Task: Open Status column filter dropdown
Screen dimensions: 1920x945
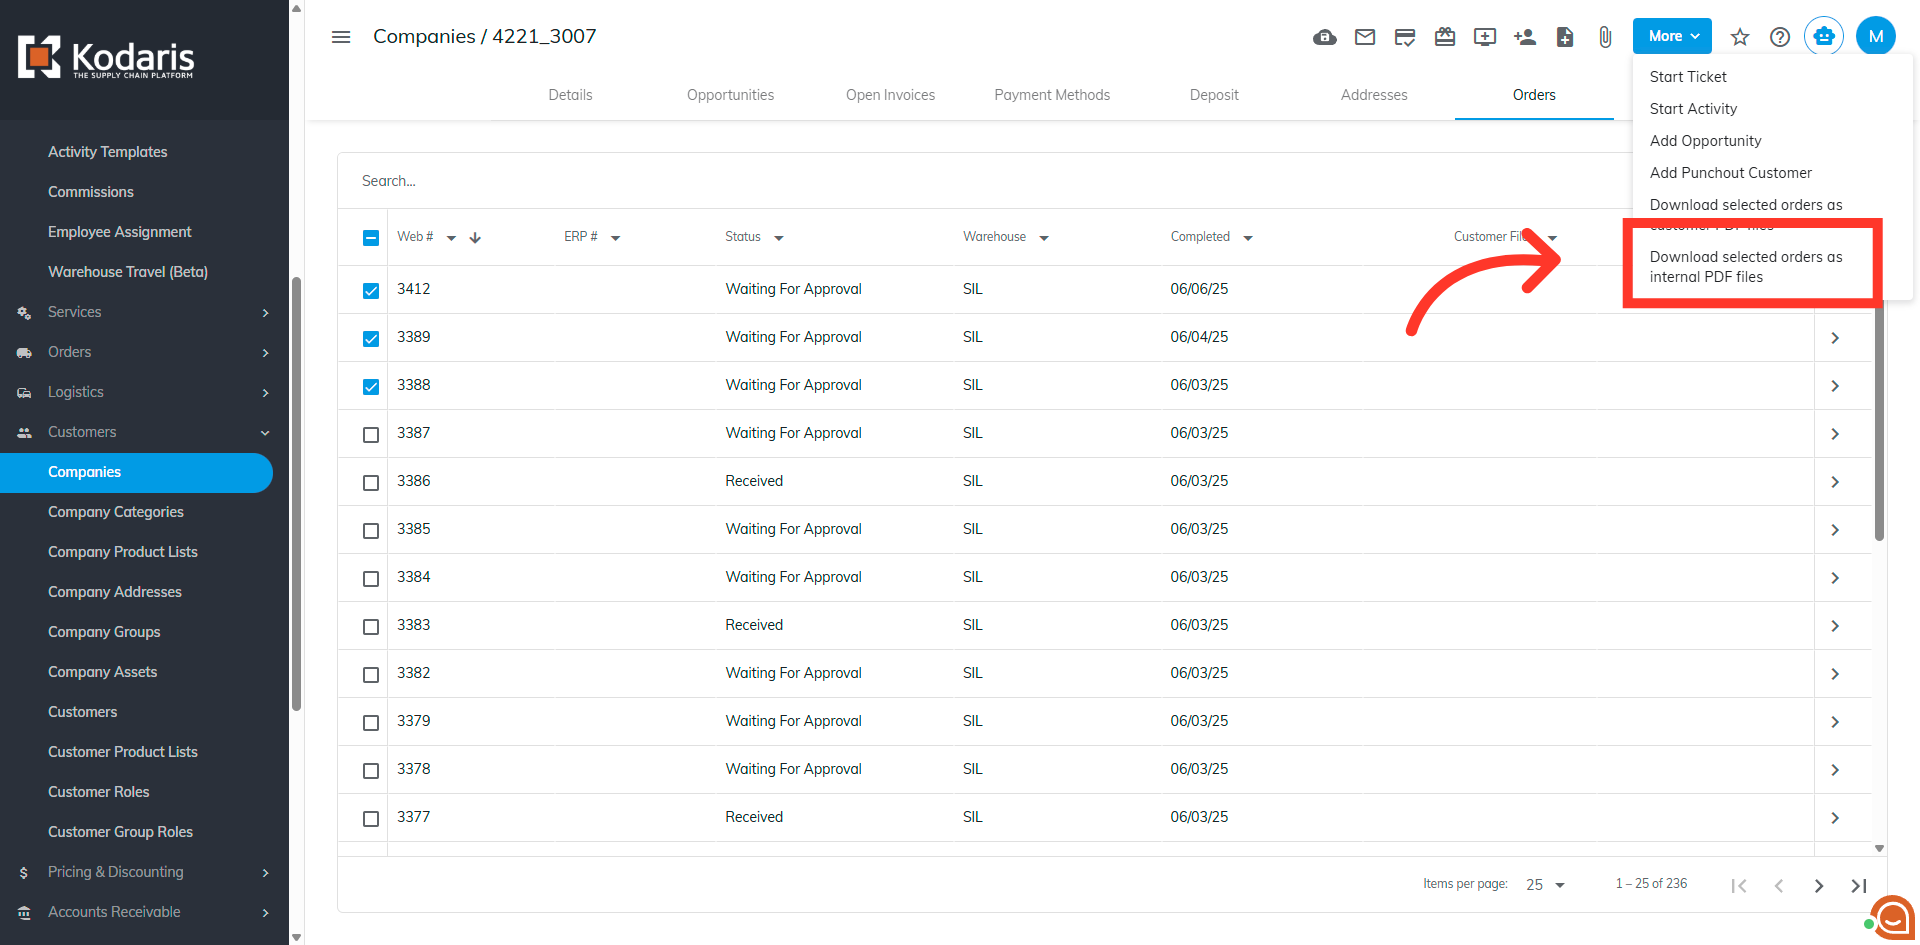Action: [x=779, y=238]
